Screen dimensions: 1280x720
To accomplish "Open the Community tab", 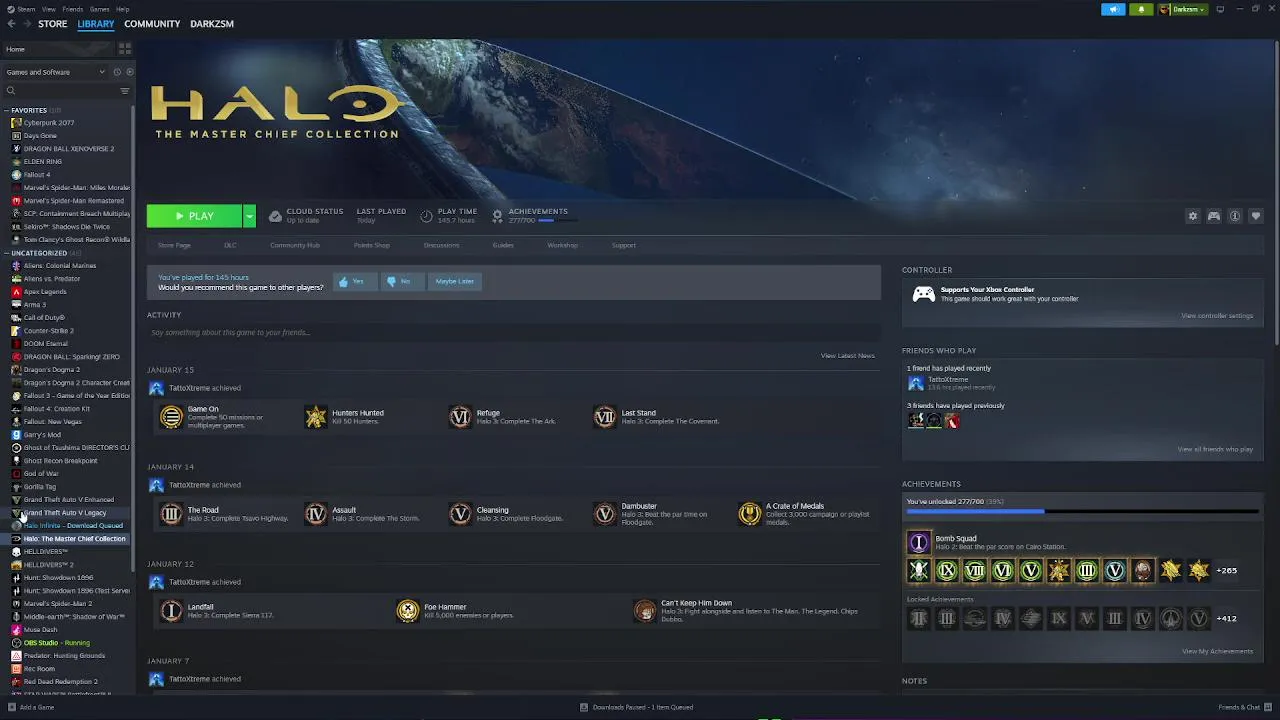I will [152, 24].
